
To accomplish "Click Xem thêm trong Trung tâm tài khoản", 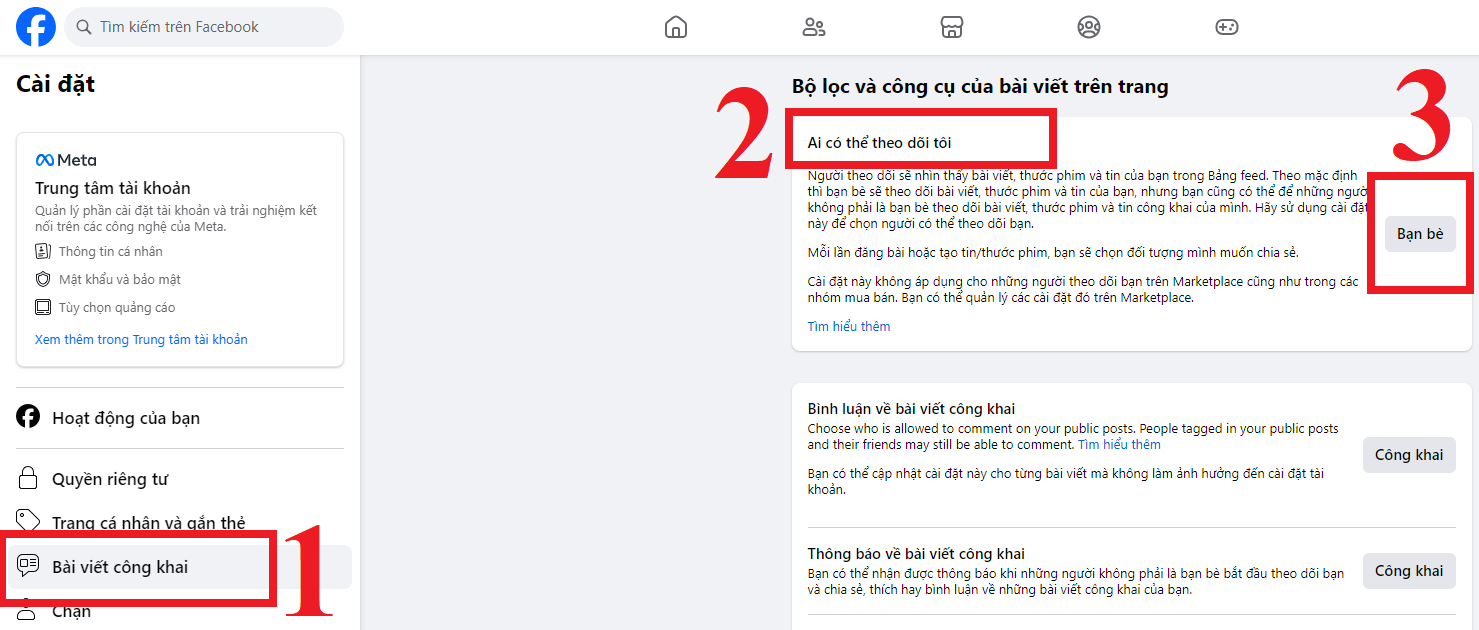I will tap(141, 340).
